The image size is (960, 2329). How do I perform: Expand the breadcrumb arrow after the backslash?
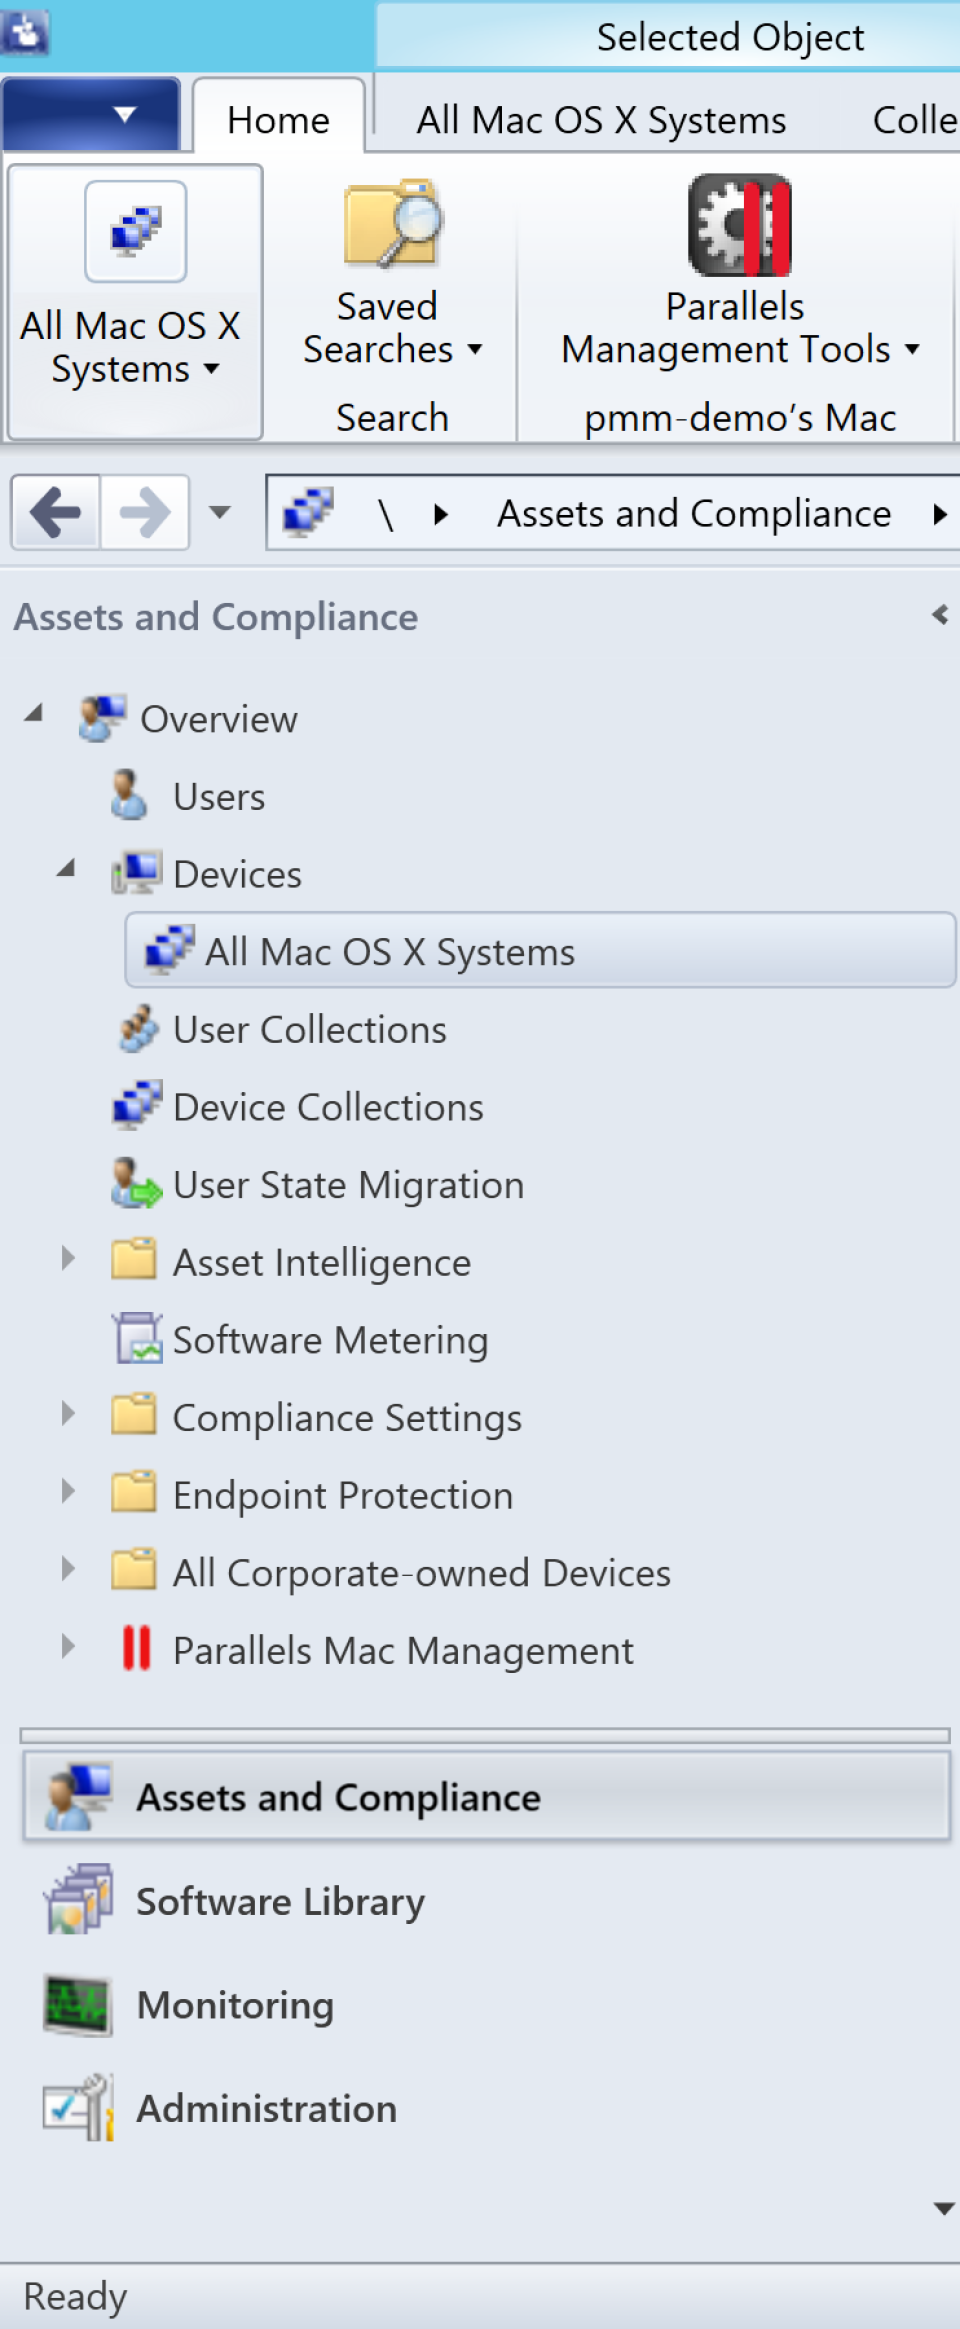point(440,514)
